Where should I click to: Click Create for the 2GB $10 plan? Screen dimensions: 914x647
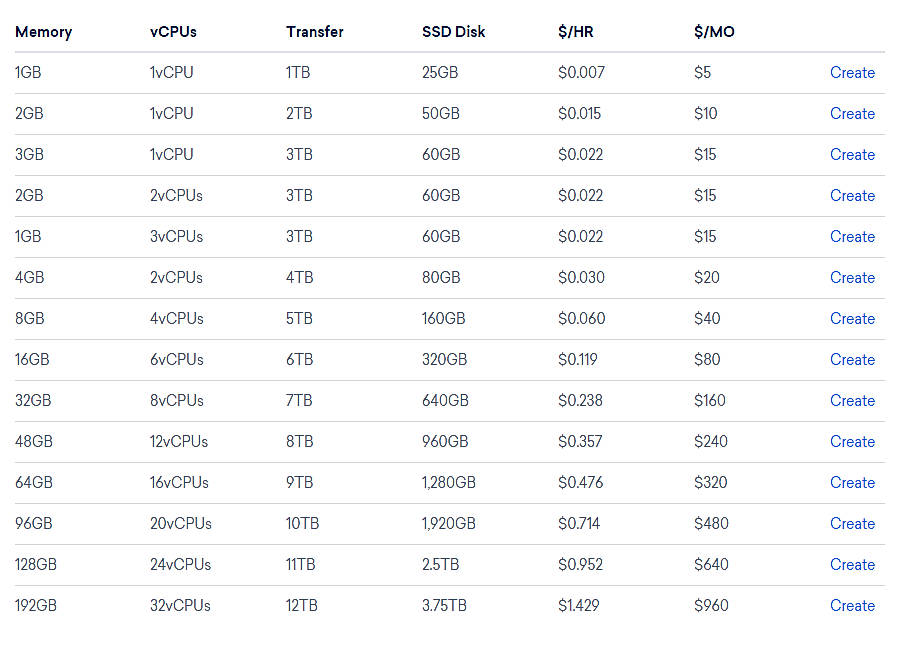click(x=852, y=113)
